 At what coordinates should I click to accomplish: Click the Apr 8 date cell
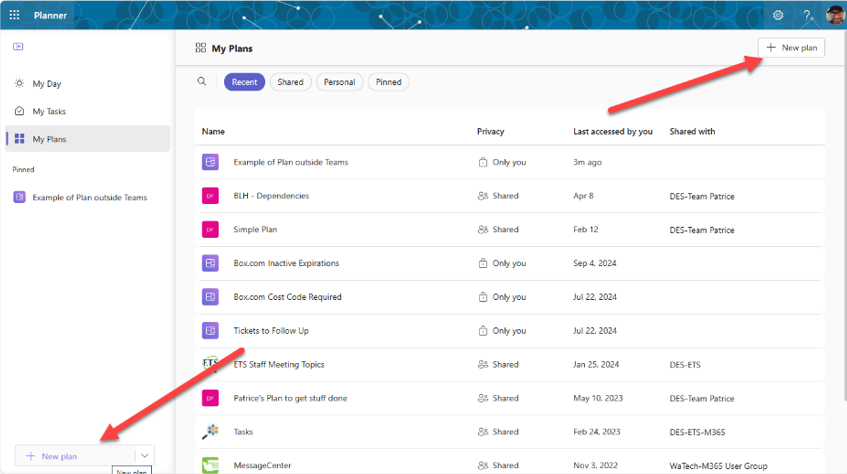pyautogui.click(x=583, y=196)
